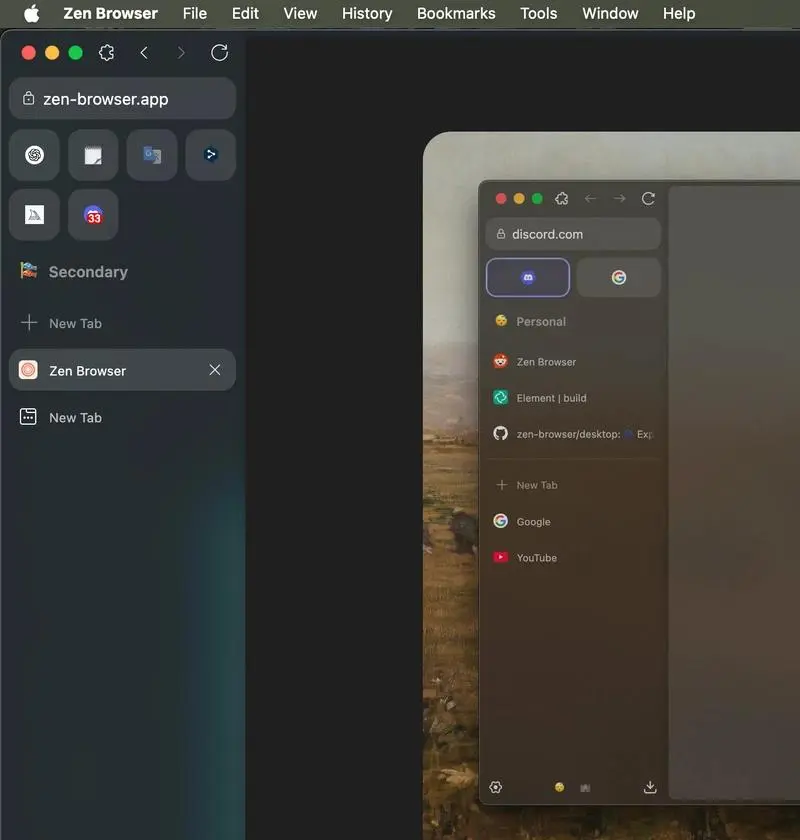The height and width of the screenshot is (840, 800).
Task: Go forward using the forward arrow
Action: [x=181, y=52]
